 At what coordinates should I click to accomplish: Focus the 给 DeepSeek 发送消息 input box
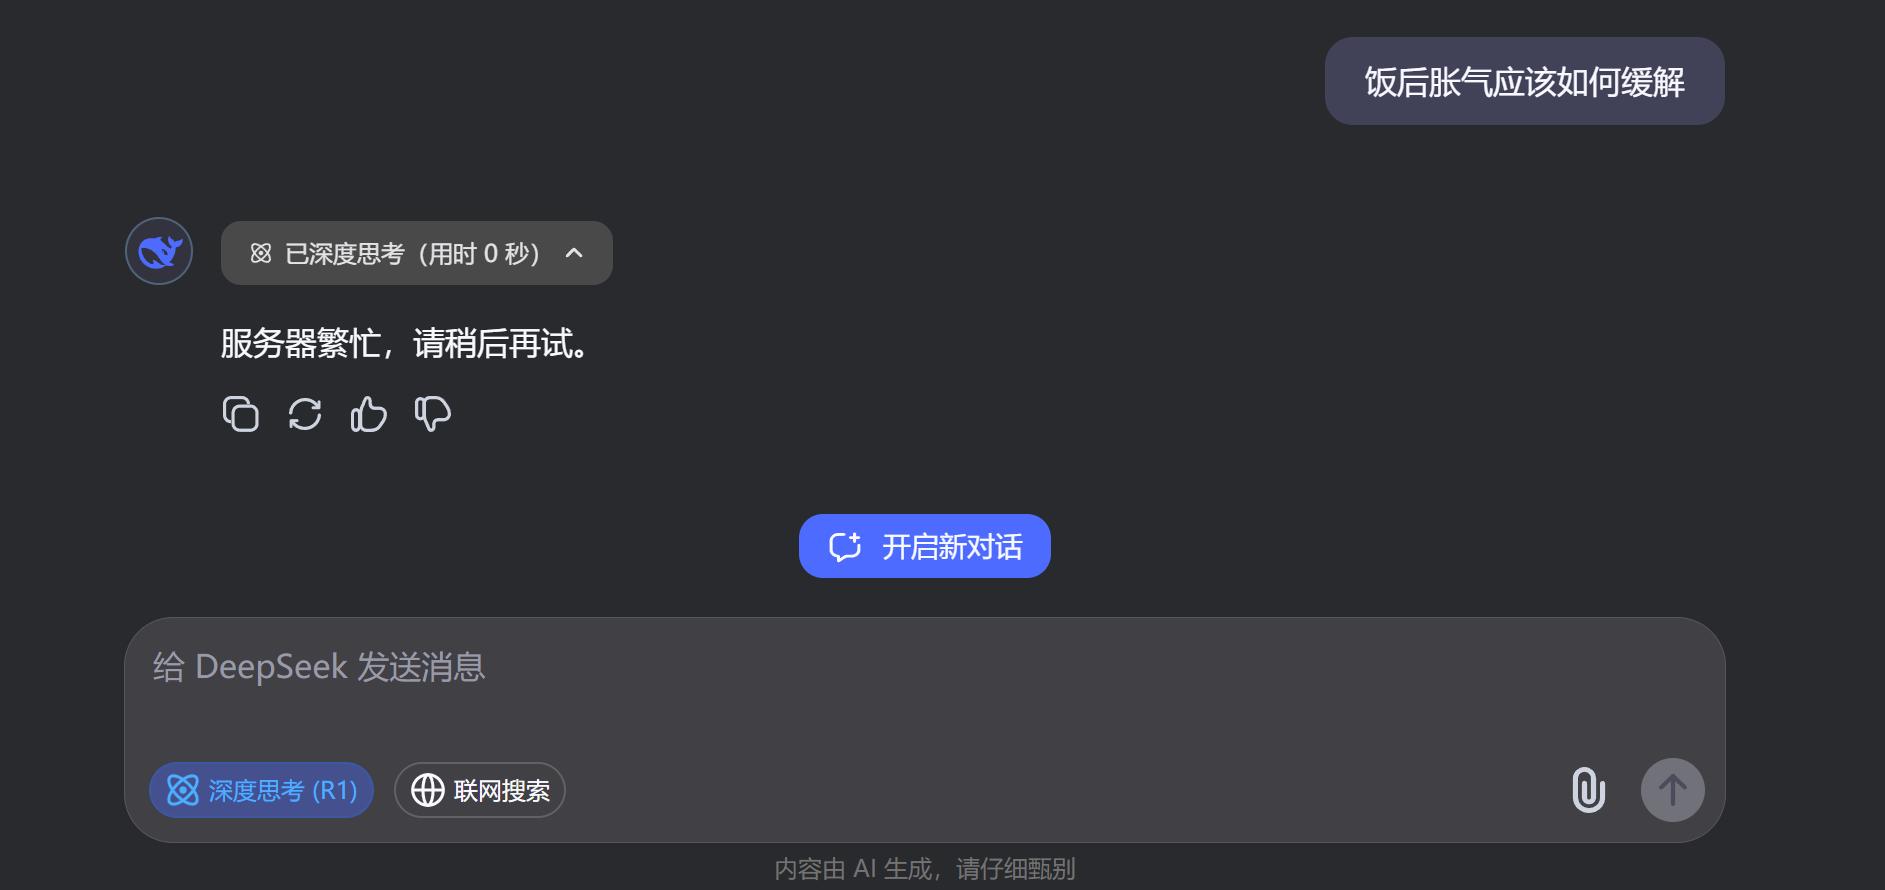[x=924, y=690]
